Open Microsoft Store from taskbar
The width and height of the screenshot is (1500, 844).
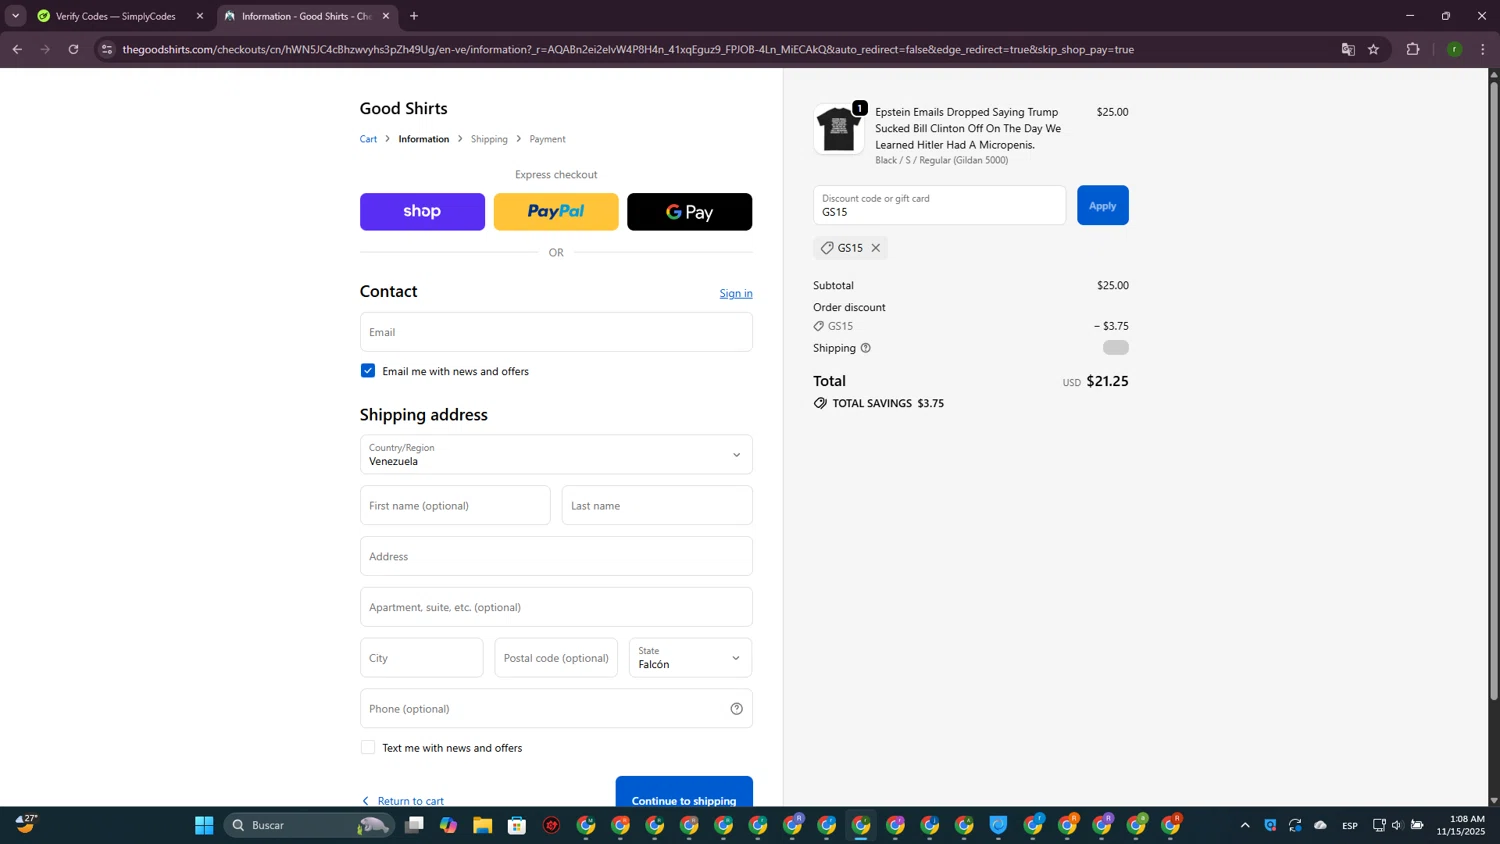[517, 825]
